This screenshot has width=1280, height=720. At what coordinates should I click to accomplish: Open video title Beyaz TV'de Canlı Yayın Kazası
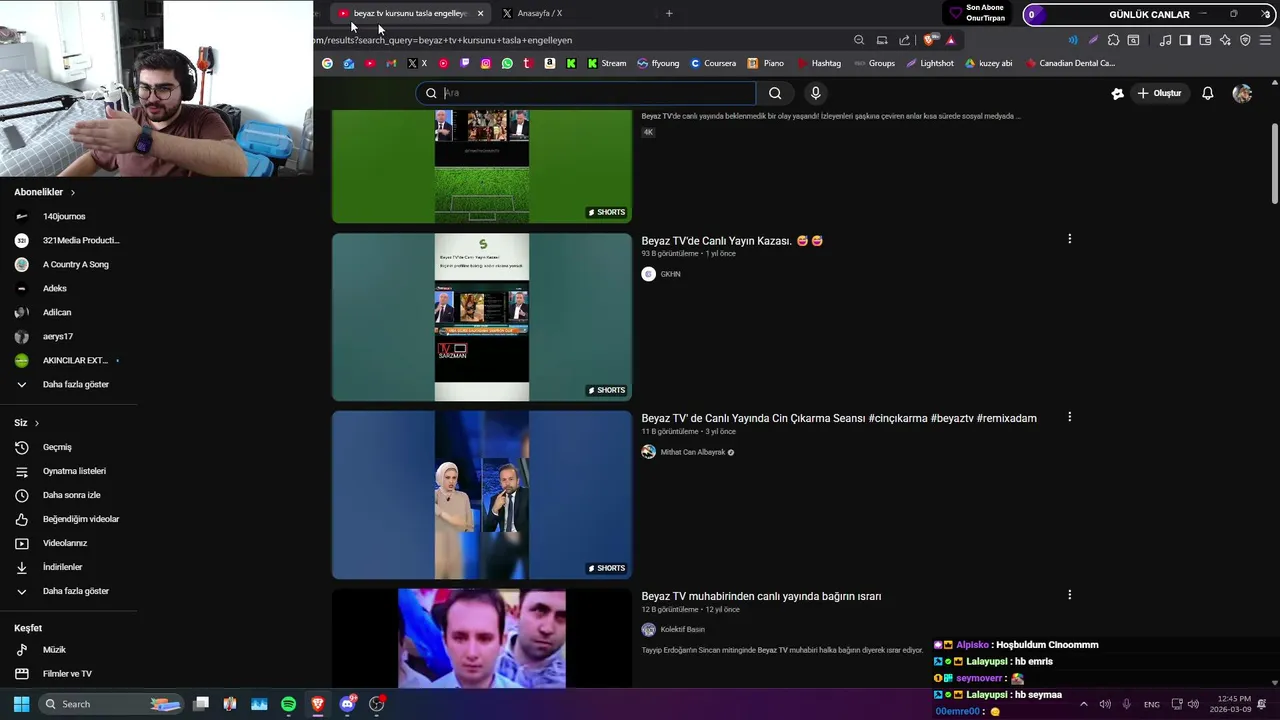point(732,241)
